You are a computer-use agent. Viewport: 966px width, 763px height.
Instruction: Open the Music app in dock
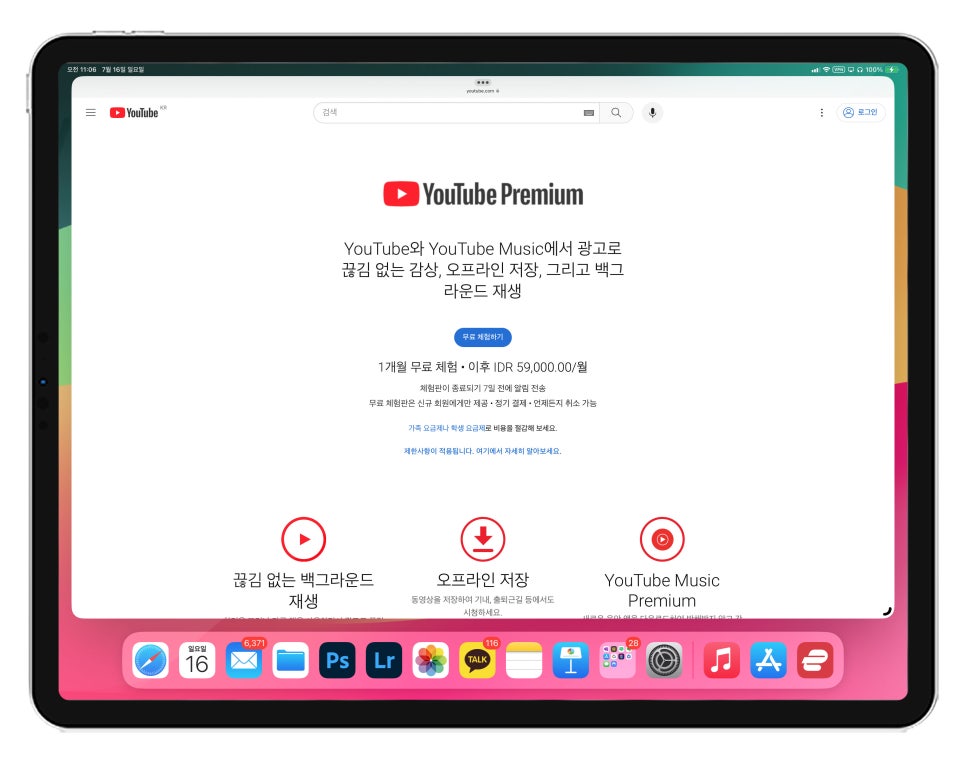pyautogui.click(x=721, y=660)
